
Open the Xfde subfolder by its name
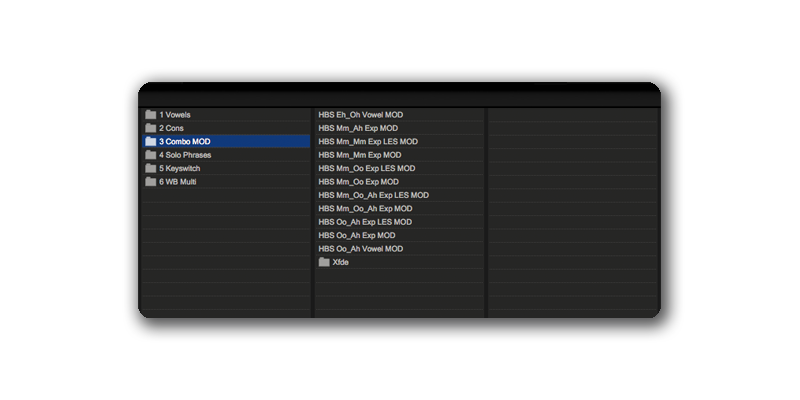(x=341, y=262)
